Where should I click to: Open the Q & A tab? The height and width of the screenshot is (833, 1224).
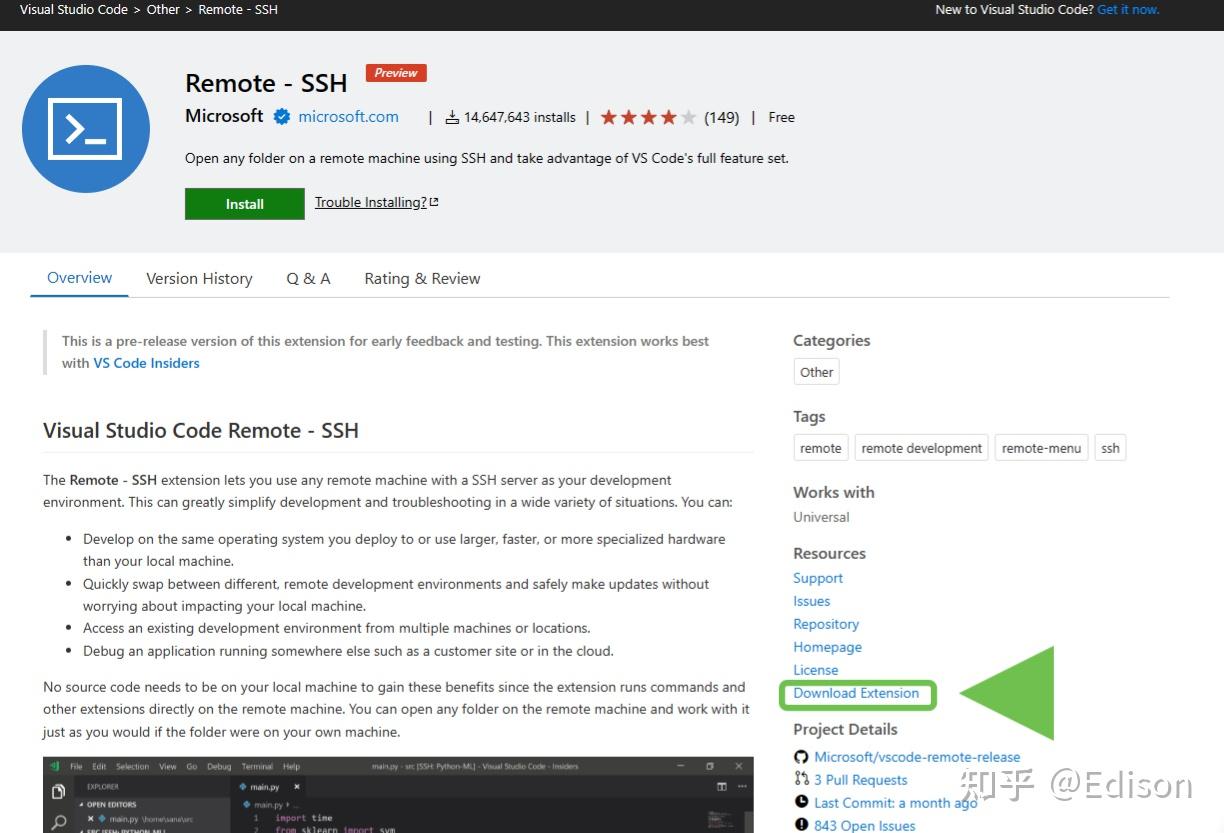click(308, 278)
